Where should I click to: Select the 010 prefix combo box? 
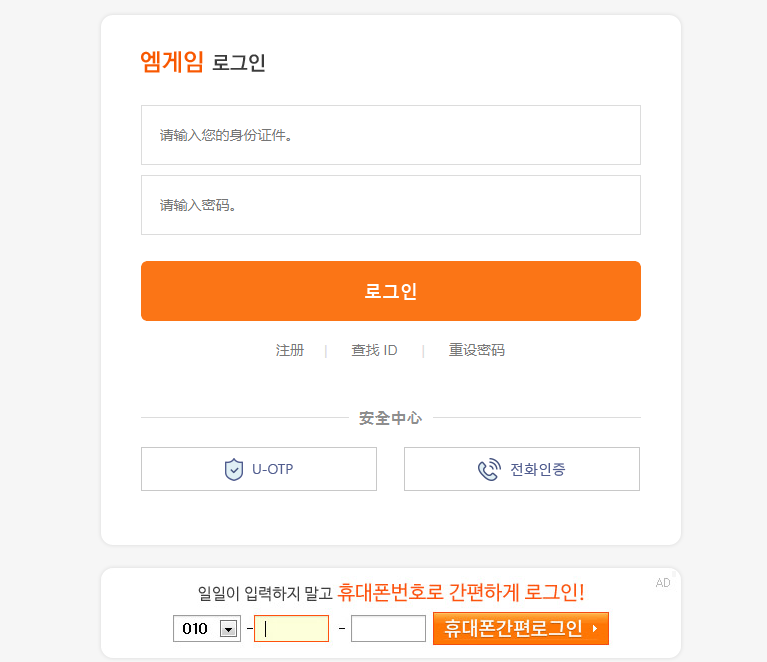[x=207, y=628]
